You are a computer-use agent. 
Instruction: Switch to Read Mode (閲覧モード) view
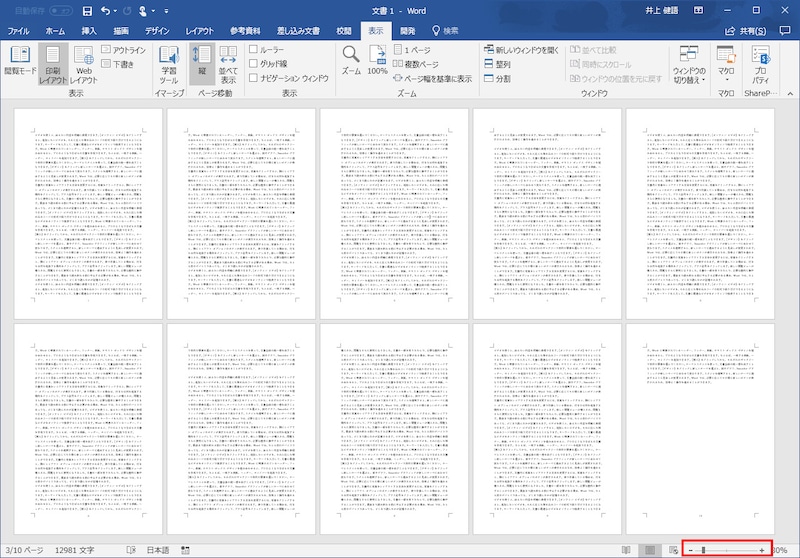pyautogui.click(x=20, y=63)
